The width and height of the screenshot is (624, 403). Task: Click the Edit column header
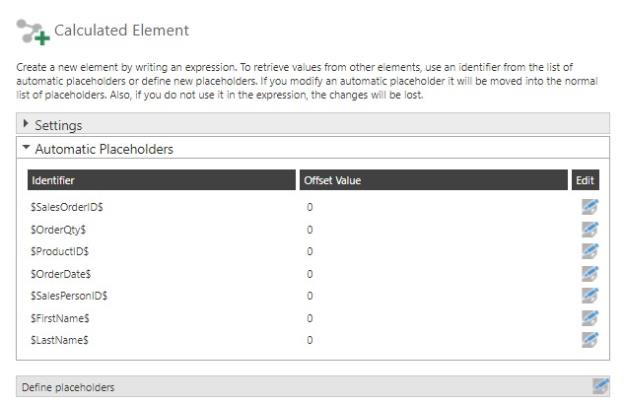coord(585,180)
